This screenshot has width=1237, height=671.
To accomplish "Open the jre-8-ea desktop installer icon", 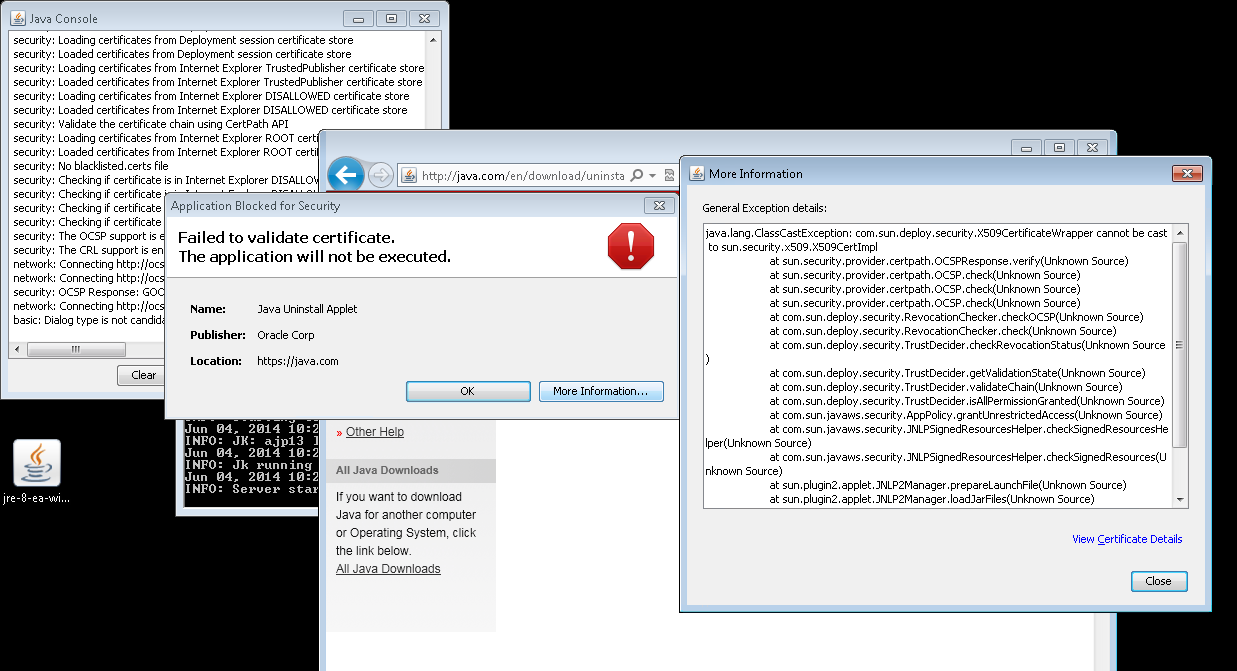I will pos(37,464).
